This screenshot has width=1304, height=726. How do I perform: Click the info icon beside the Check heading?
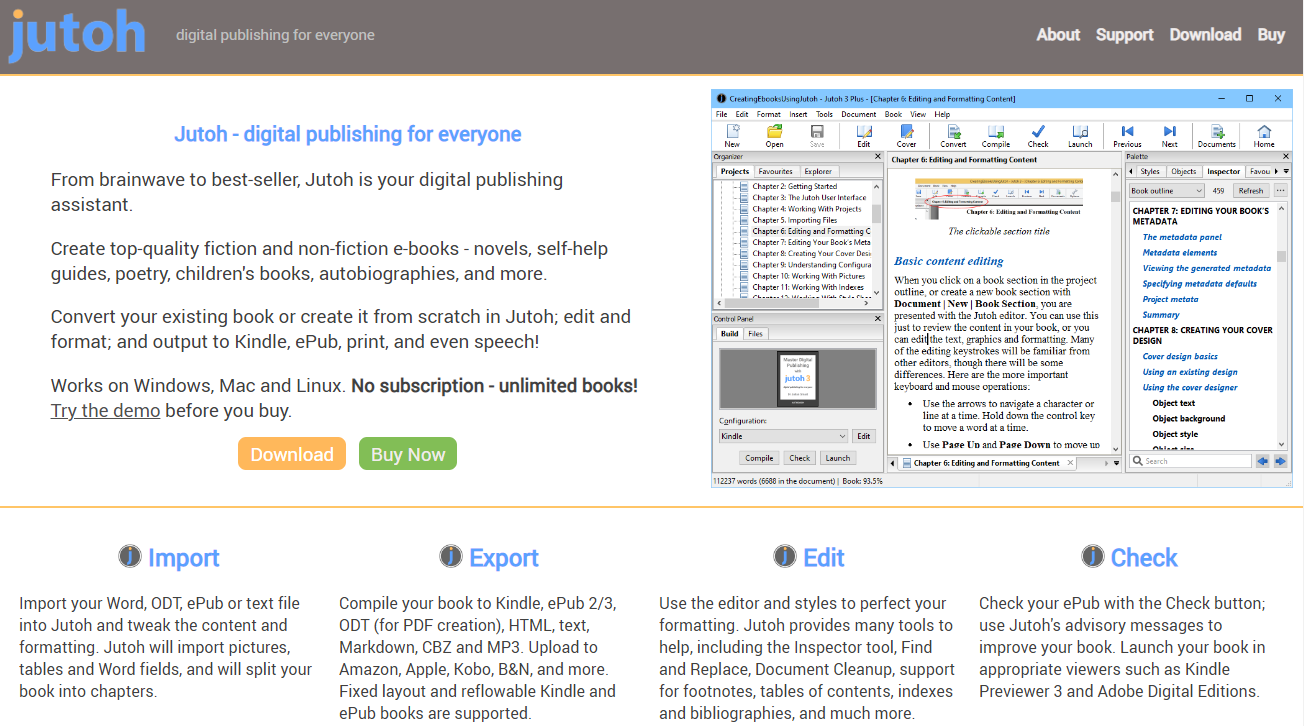coord(1093,556)
